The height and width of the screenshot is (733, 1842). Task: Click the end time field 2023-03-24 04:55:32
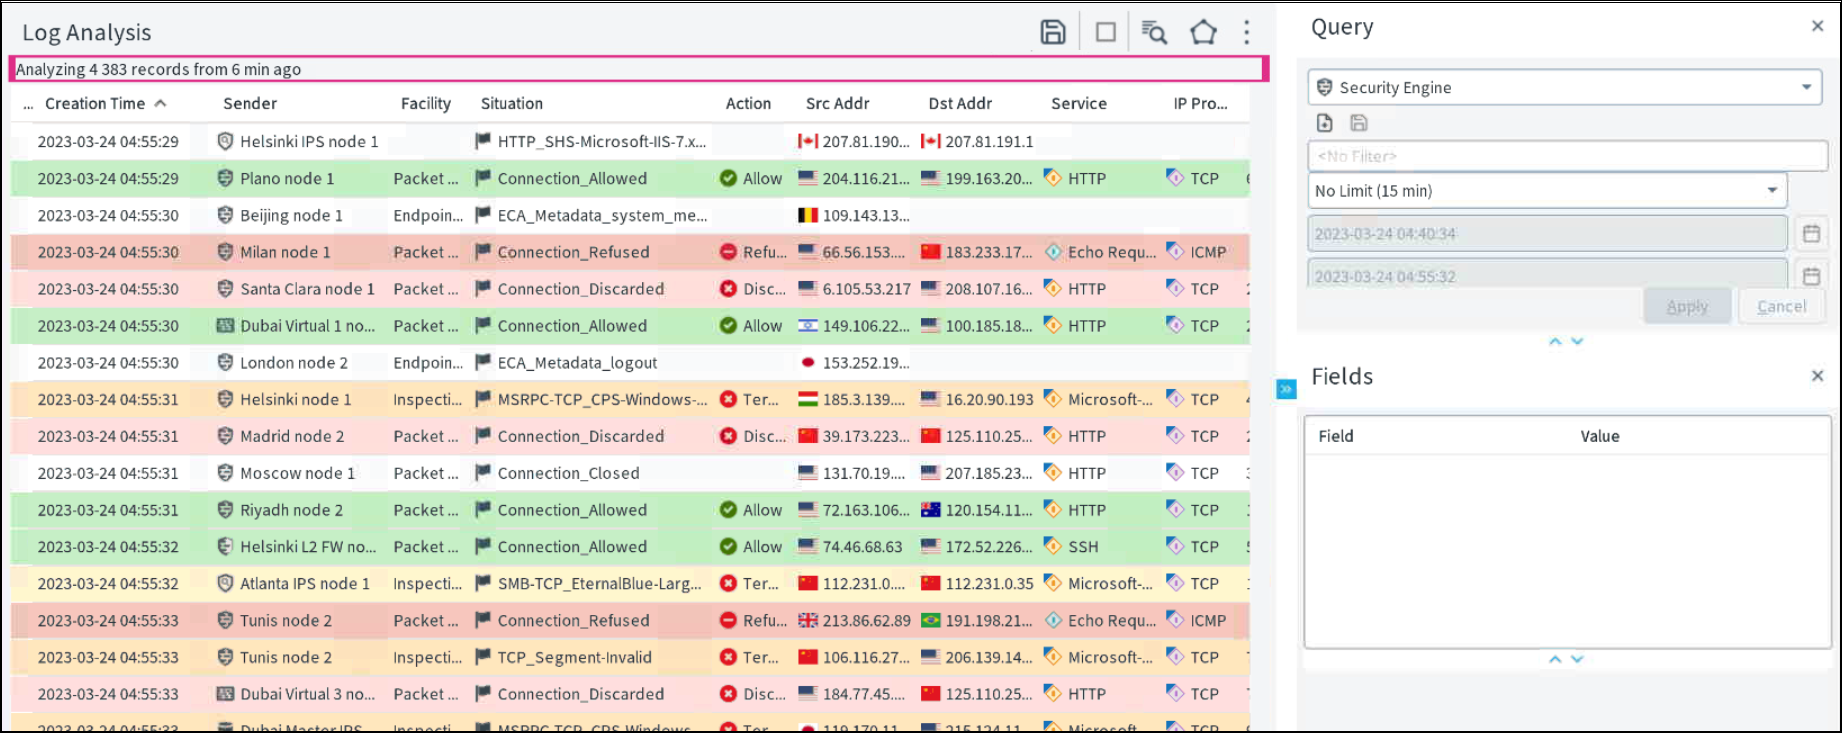[1547, 276]
